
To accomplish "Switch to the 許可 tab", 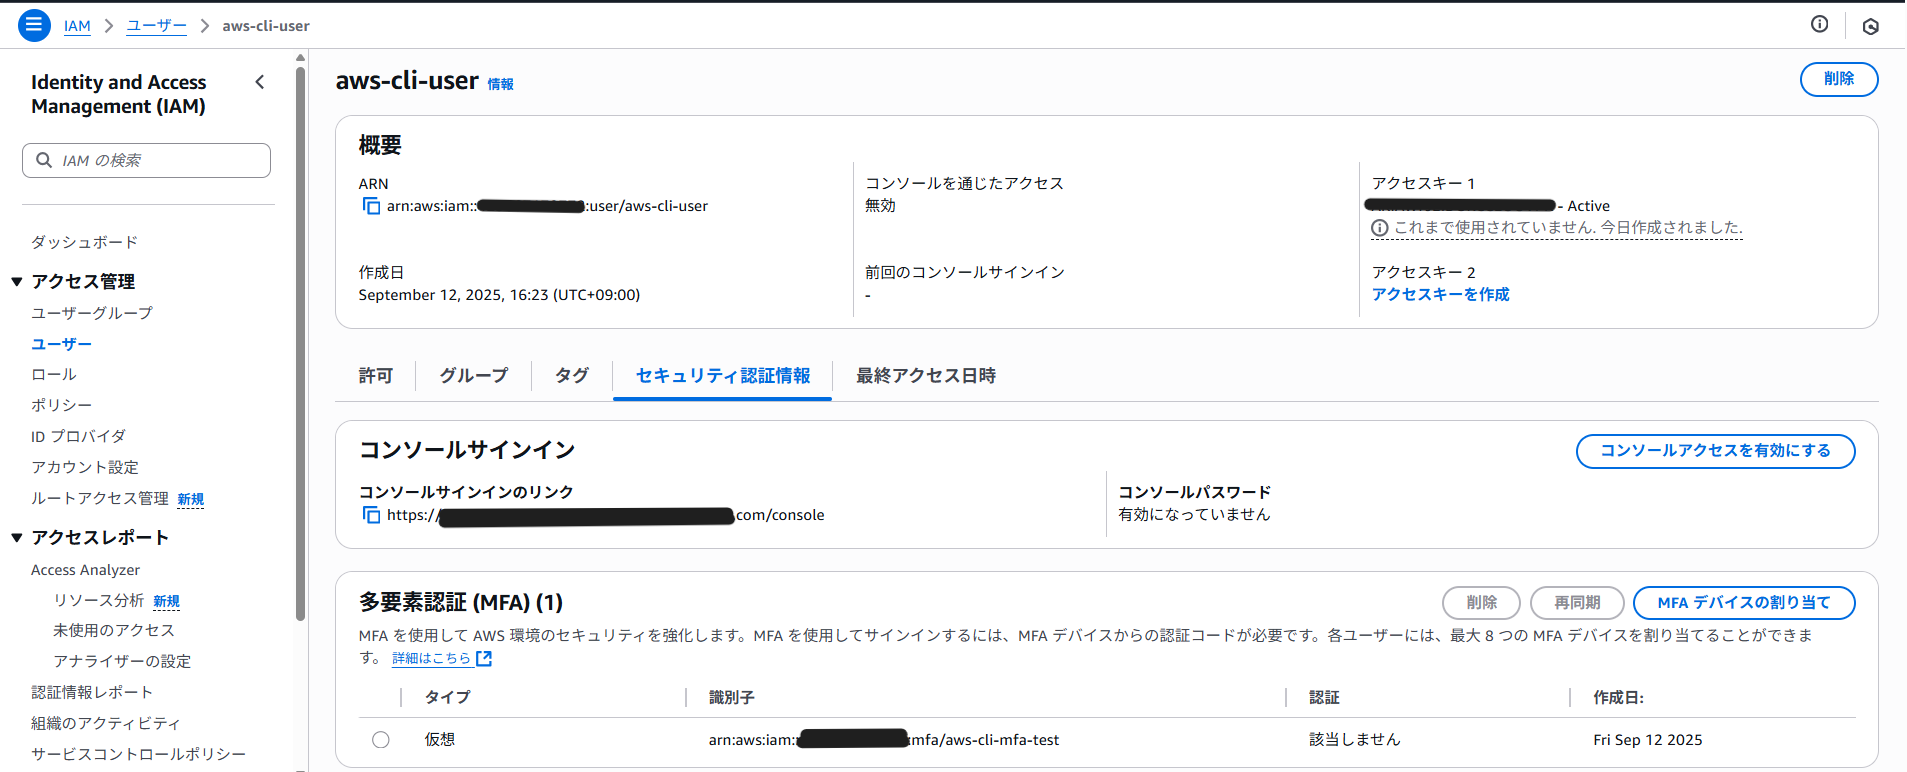I will pyautogui.click(x=376, y=376).
